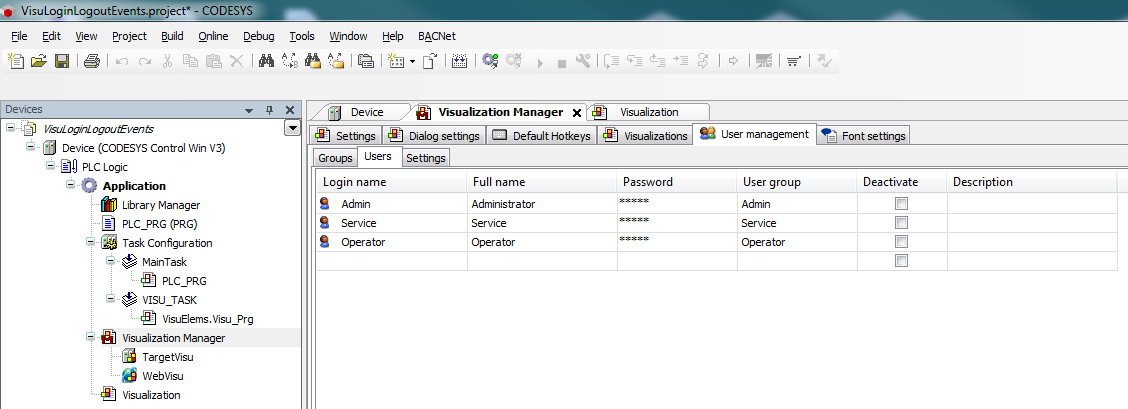Click the Find binoculars toolbar icon
The image size is (1128, 409).
(x=267, y=61)
